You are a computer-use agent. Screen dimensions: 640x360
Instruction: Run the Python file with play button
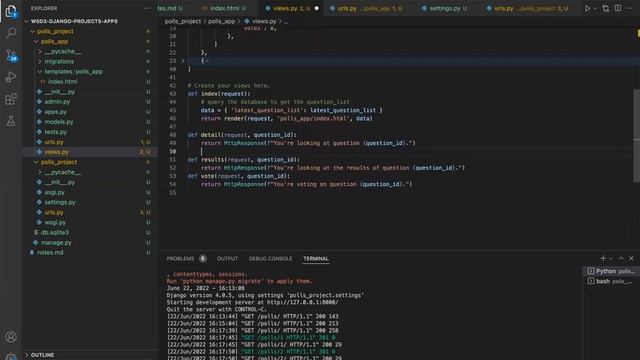[x=587, y=8]
